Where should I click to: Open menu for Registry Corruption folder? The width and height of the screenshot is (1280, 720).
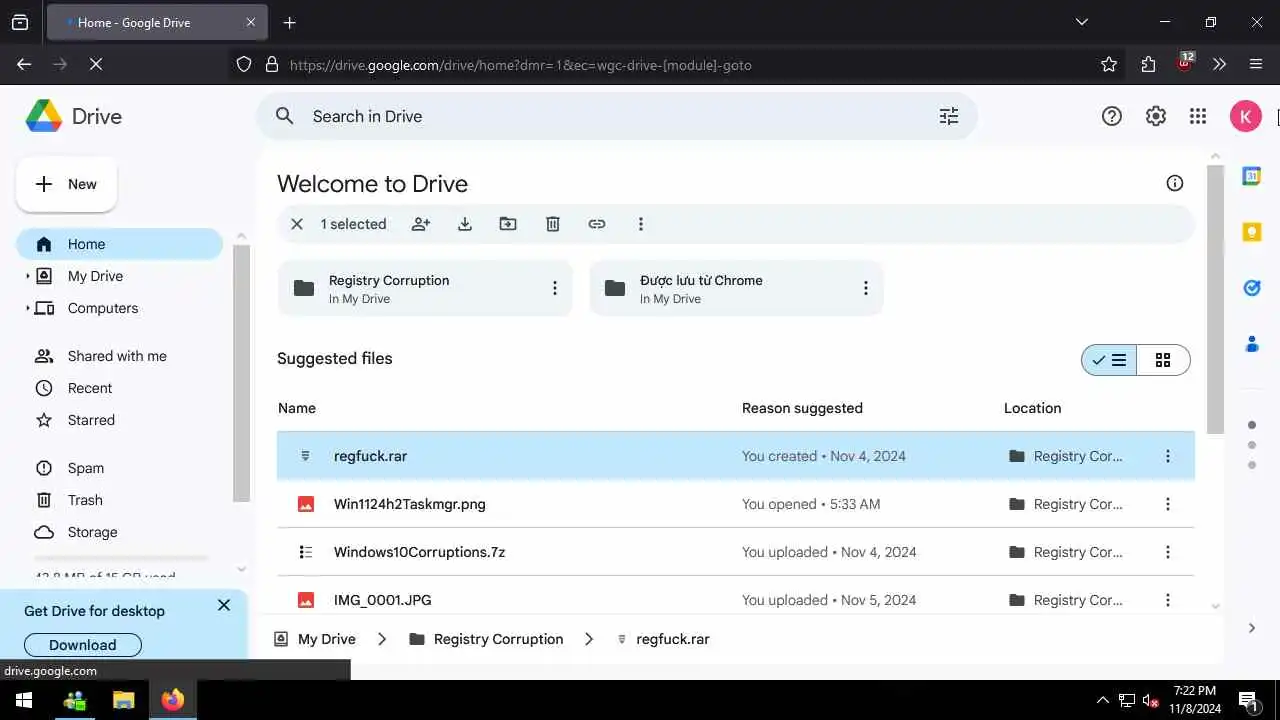click(555, 288)
